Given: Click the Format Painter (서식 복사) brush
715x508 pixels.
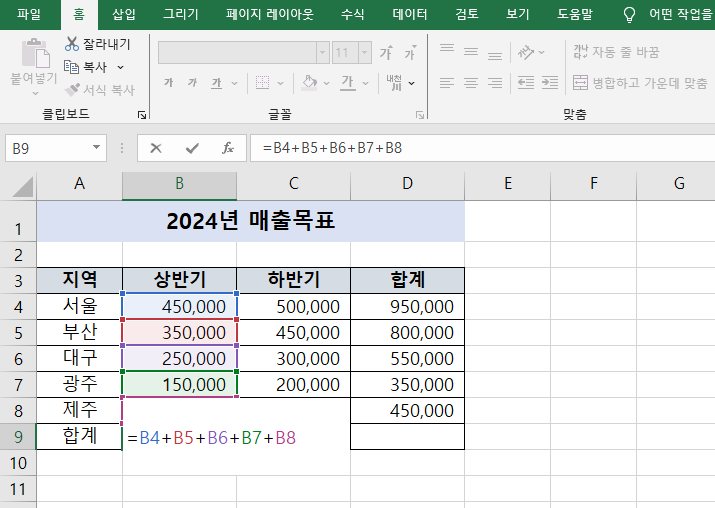Looking at the screenshot, I should (72, 89).
